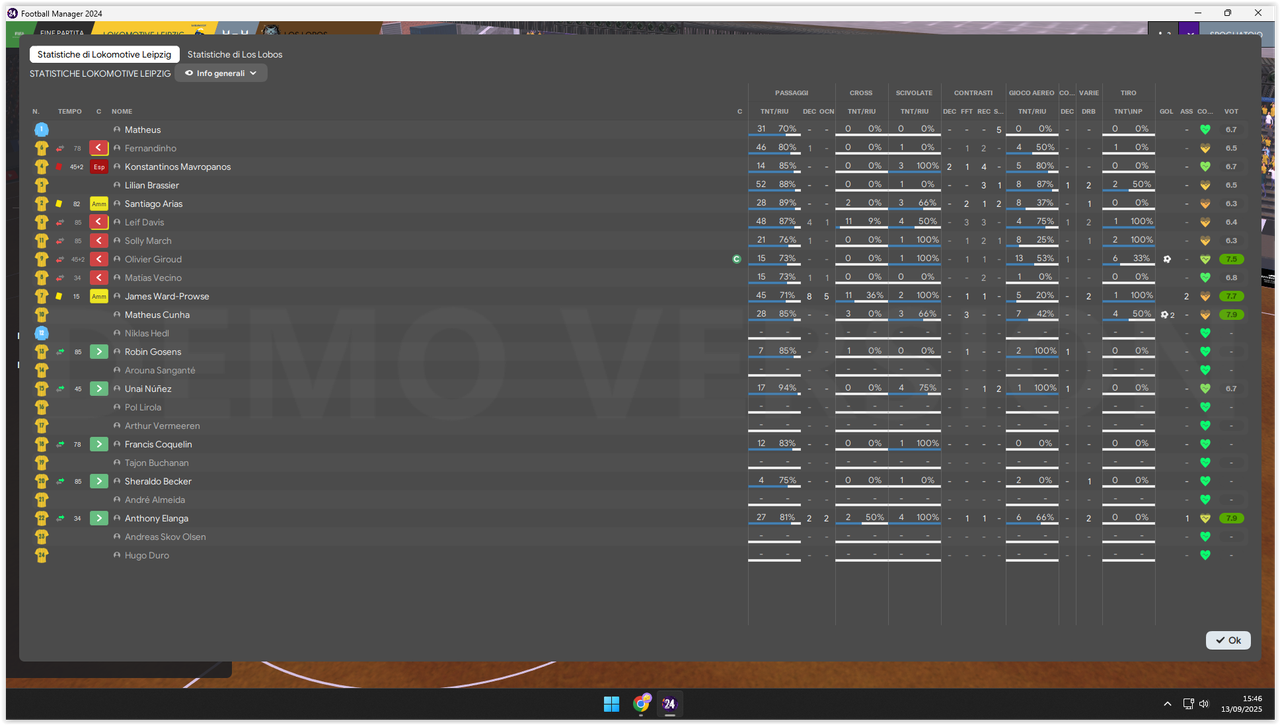Click the orange condition heart for Lilian Brassier
This screenshot has height=725, width=1280.
click(1205, 185)
